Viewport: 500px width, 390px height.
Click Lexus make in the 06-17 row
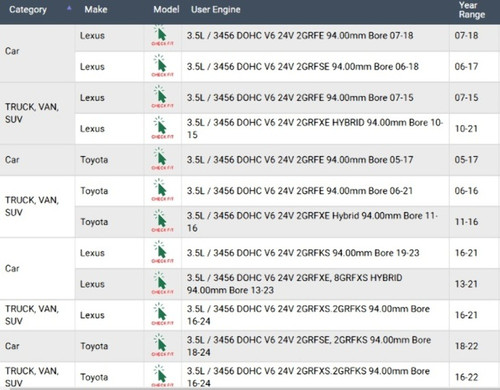click(x=92, y=67)
